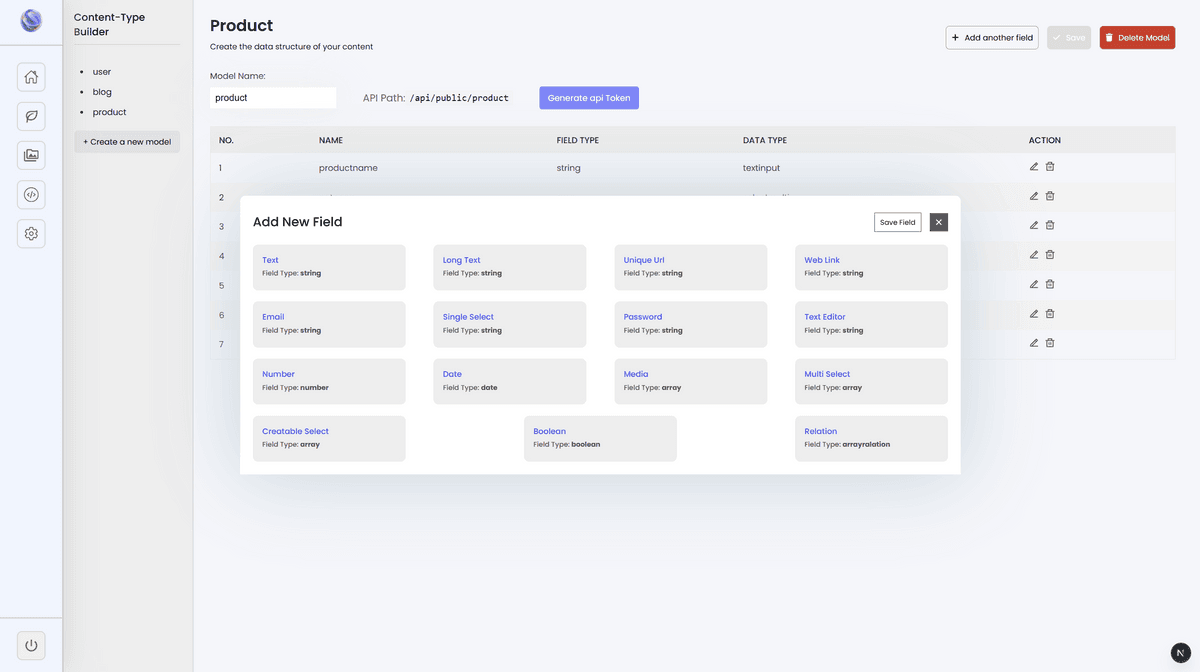
Task: Click the ACTION column header
Action: click(1045, 140)
